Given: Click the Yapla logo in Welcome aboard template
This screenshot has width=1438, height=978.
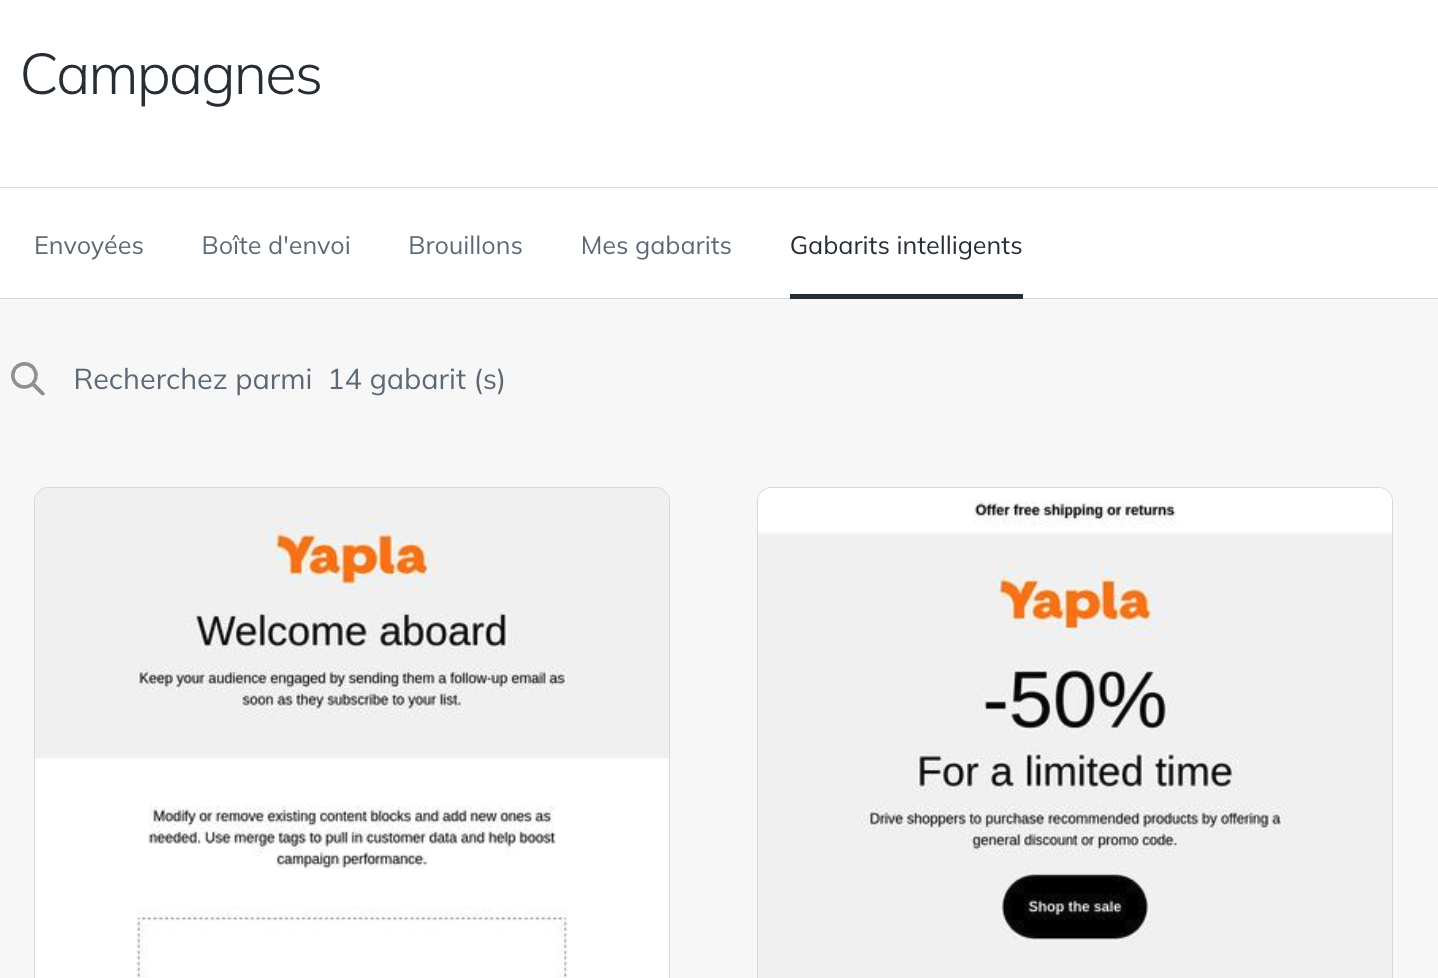Looking at the screenshot, I should click(352, 557).
